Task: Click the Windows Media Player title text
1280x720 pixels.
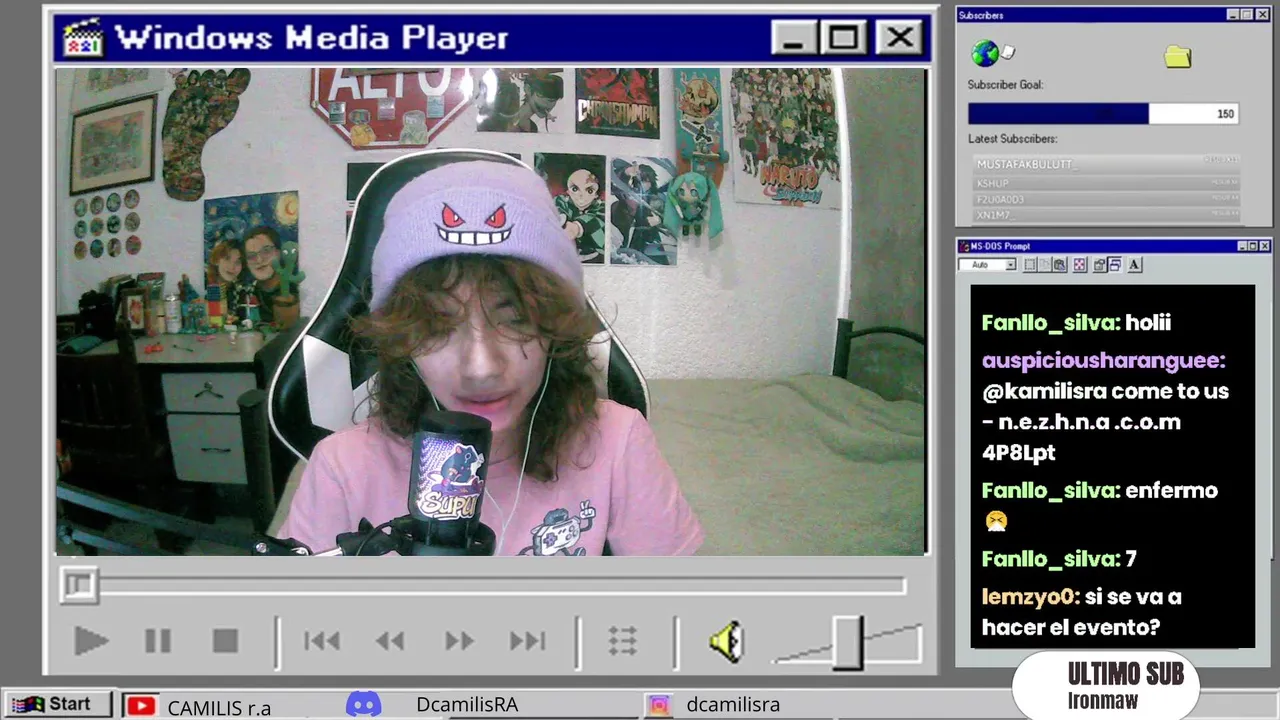Action: pos(311,38)
